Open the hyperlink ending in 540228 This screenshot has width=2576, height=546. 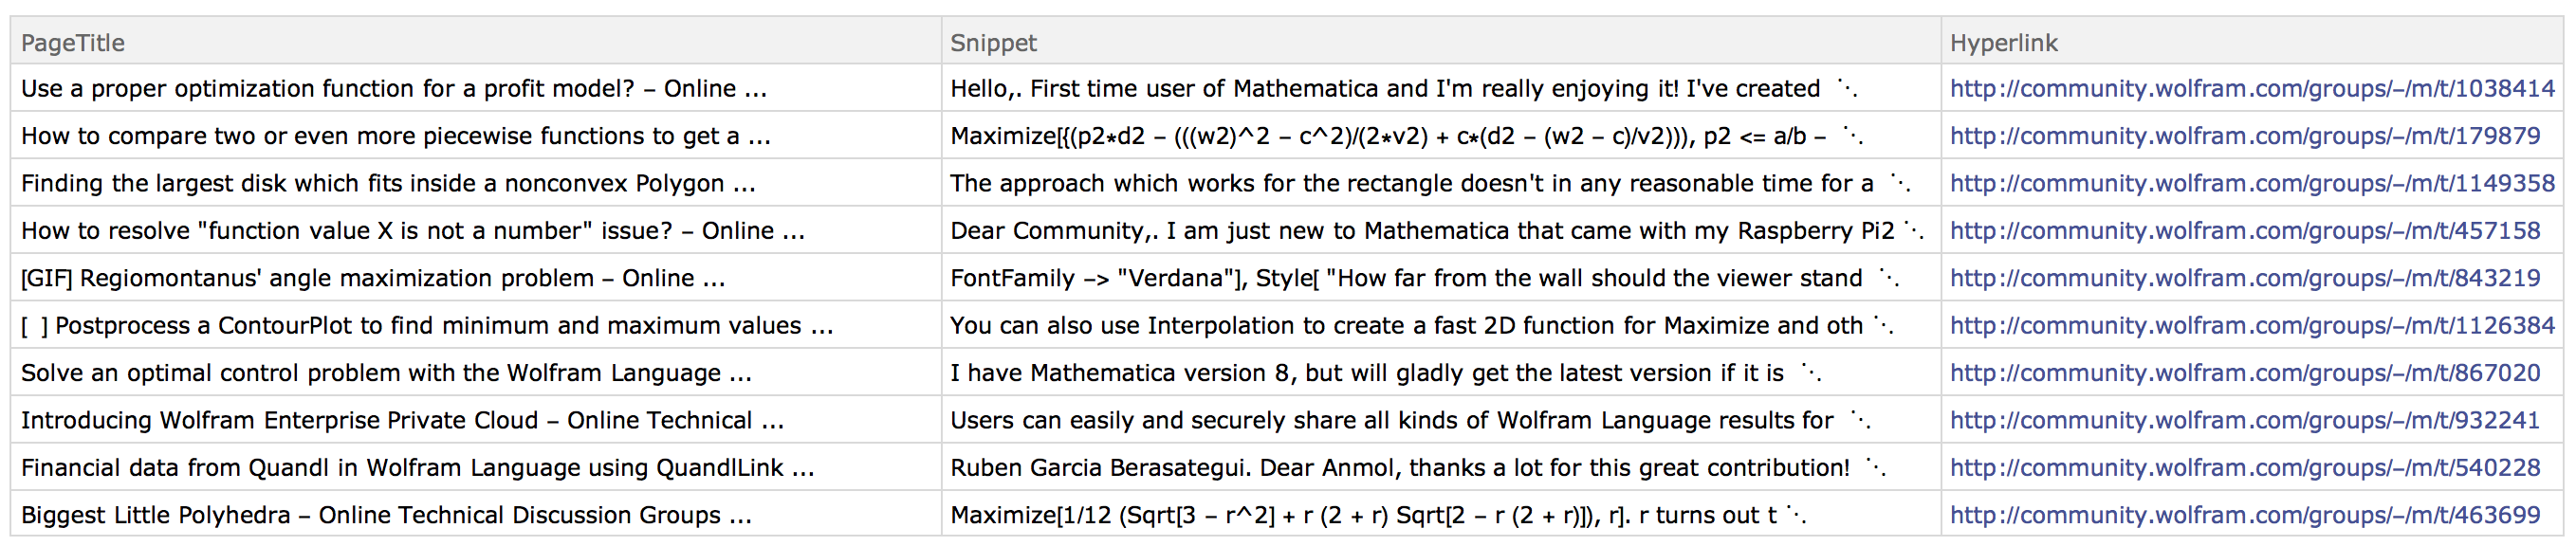[x=2245, y=468]
